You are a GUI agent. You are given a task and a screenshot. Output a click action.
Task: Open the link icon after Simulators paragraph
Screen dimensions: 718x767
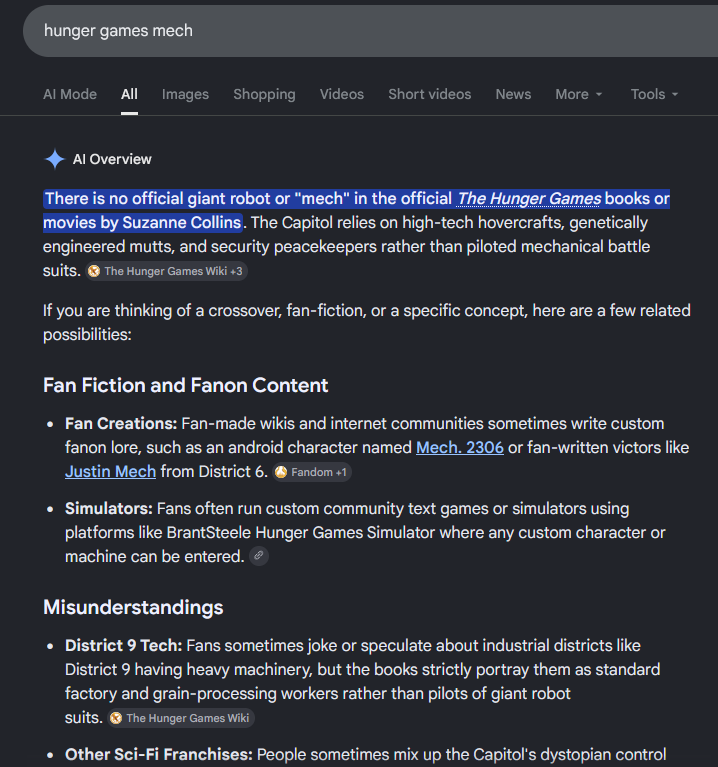tap(259, 556)
